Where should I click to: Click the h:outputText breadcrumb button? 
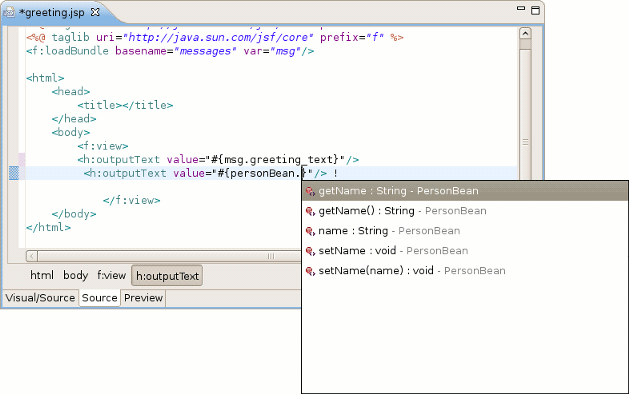167,276
